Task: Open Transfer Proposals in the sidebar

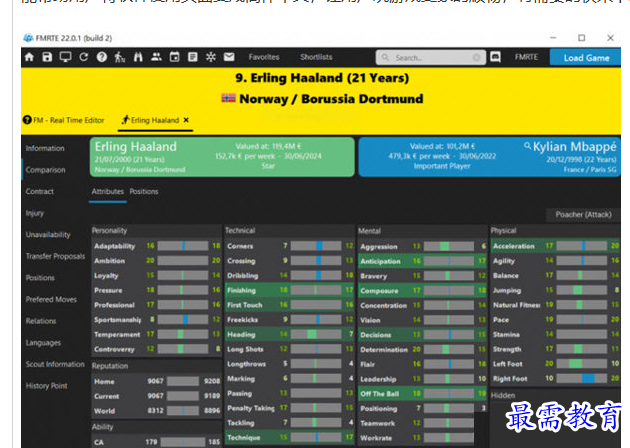Action: (55, 256)
